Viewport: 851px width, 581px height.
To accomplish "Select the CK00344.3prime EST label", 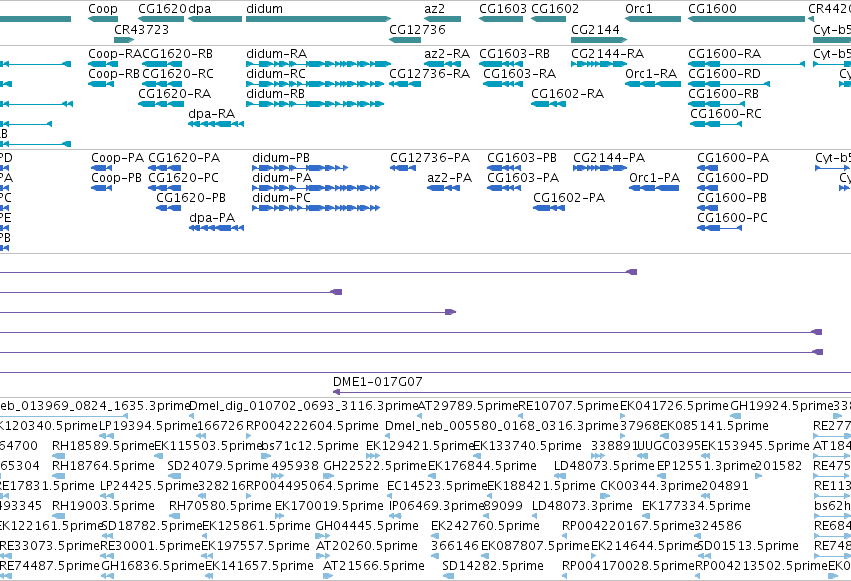I will (651, 486).
